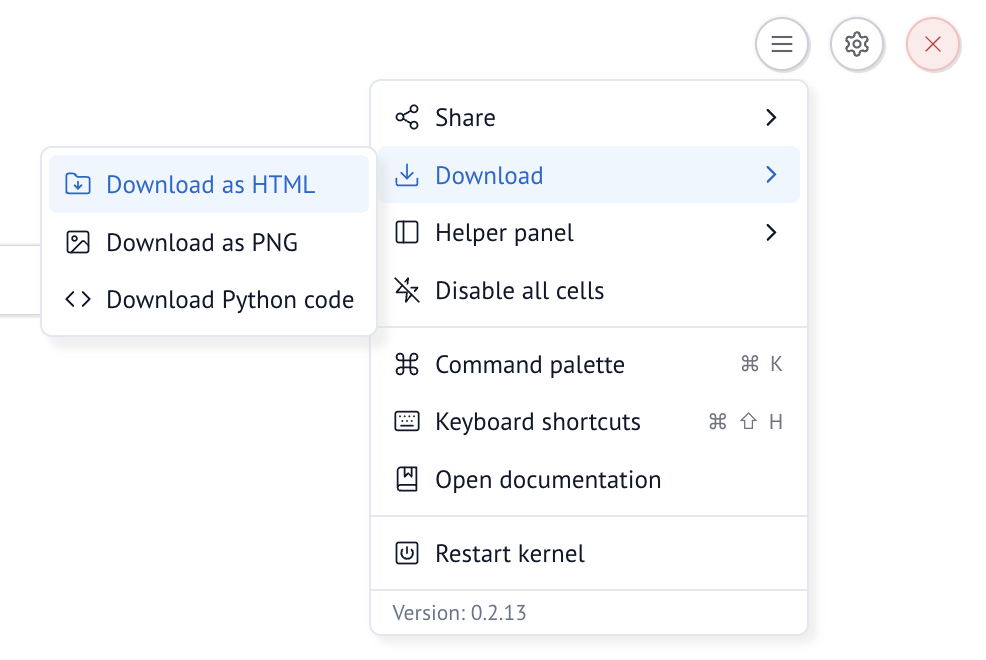This screenshot has height=660, width=986.
Task: Click the hamburger menu icon button
Action: pyautogui.click(x=782, y=44)
